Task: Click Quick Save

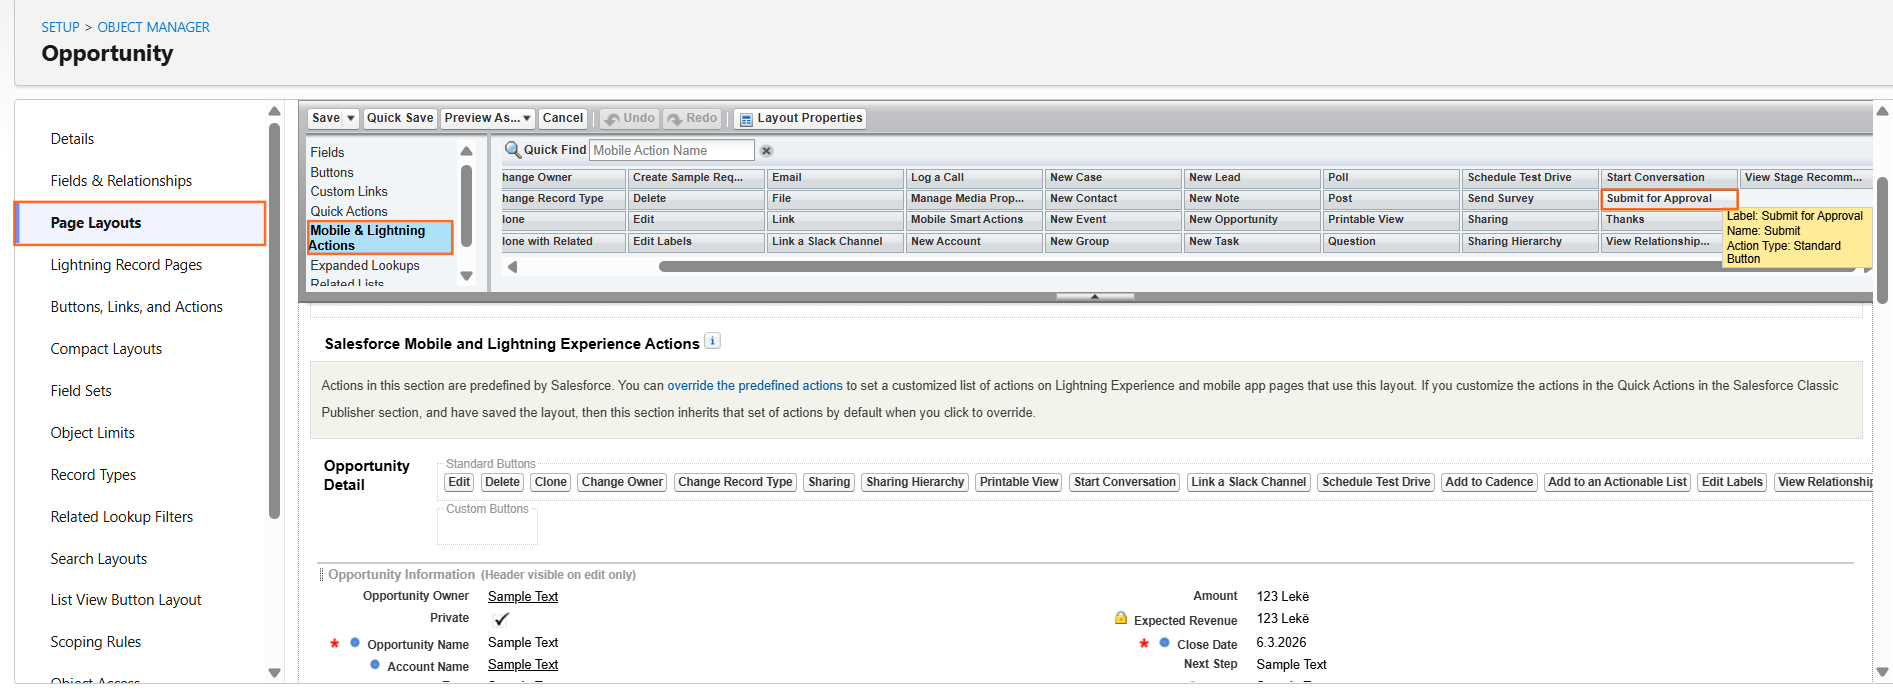Action: point(400,118)
